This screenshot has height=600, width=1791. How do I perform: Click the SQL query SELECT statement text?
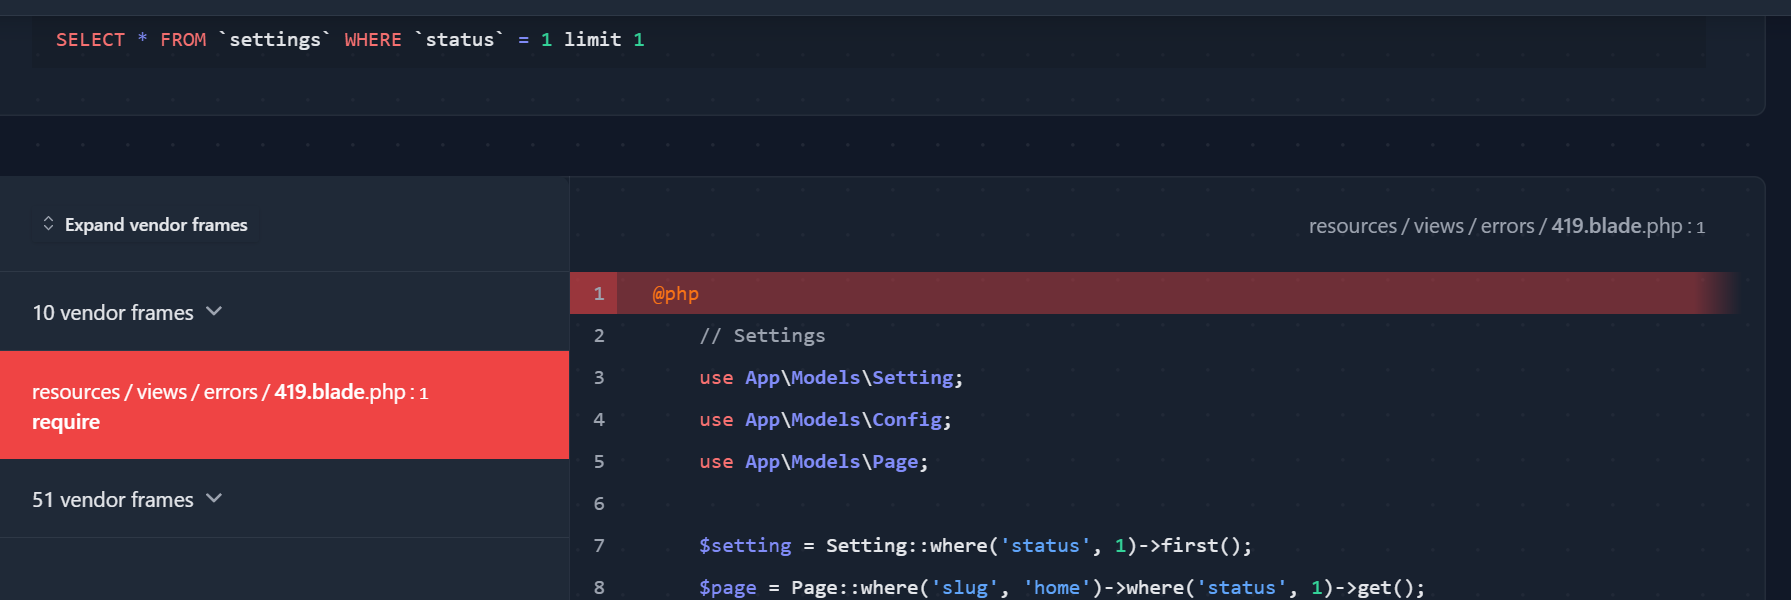350,40
